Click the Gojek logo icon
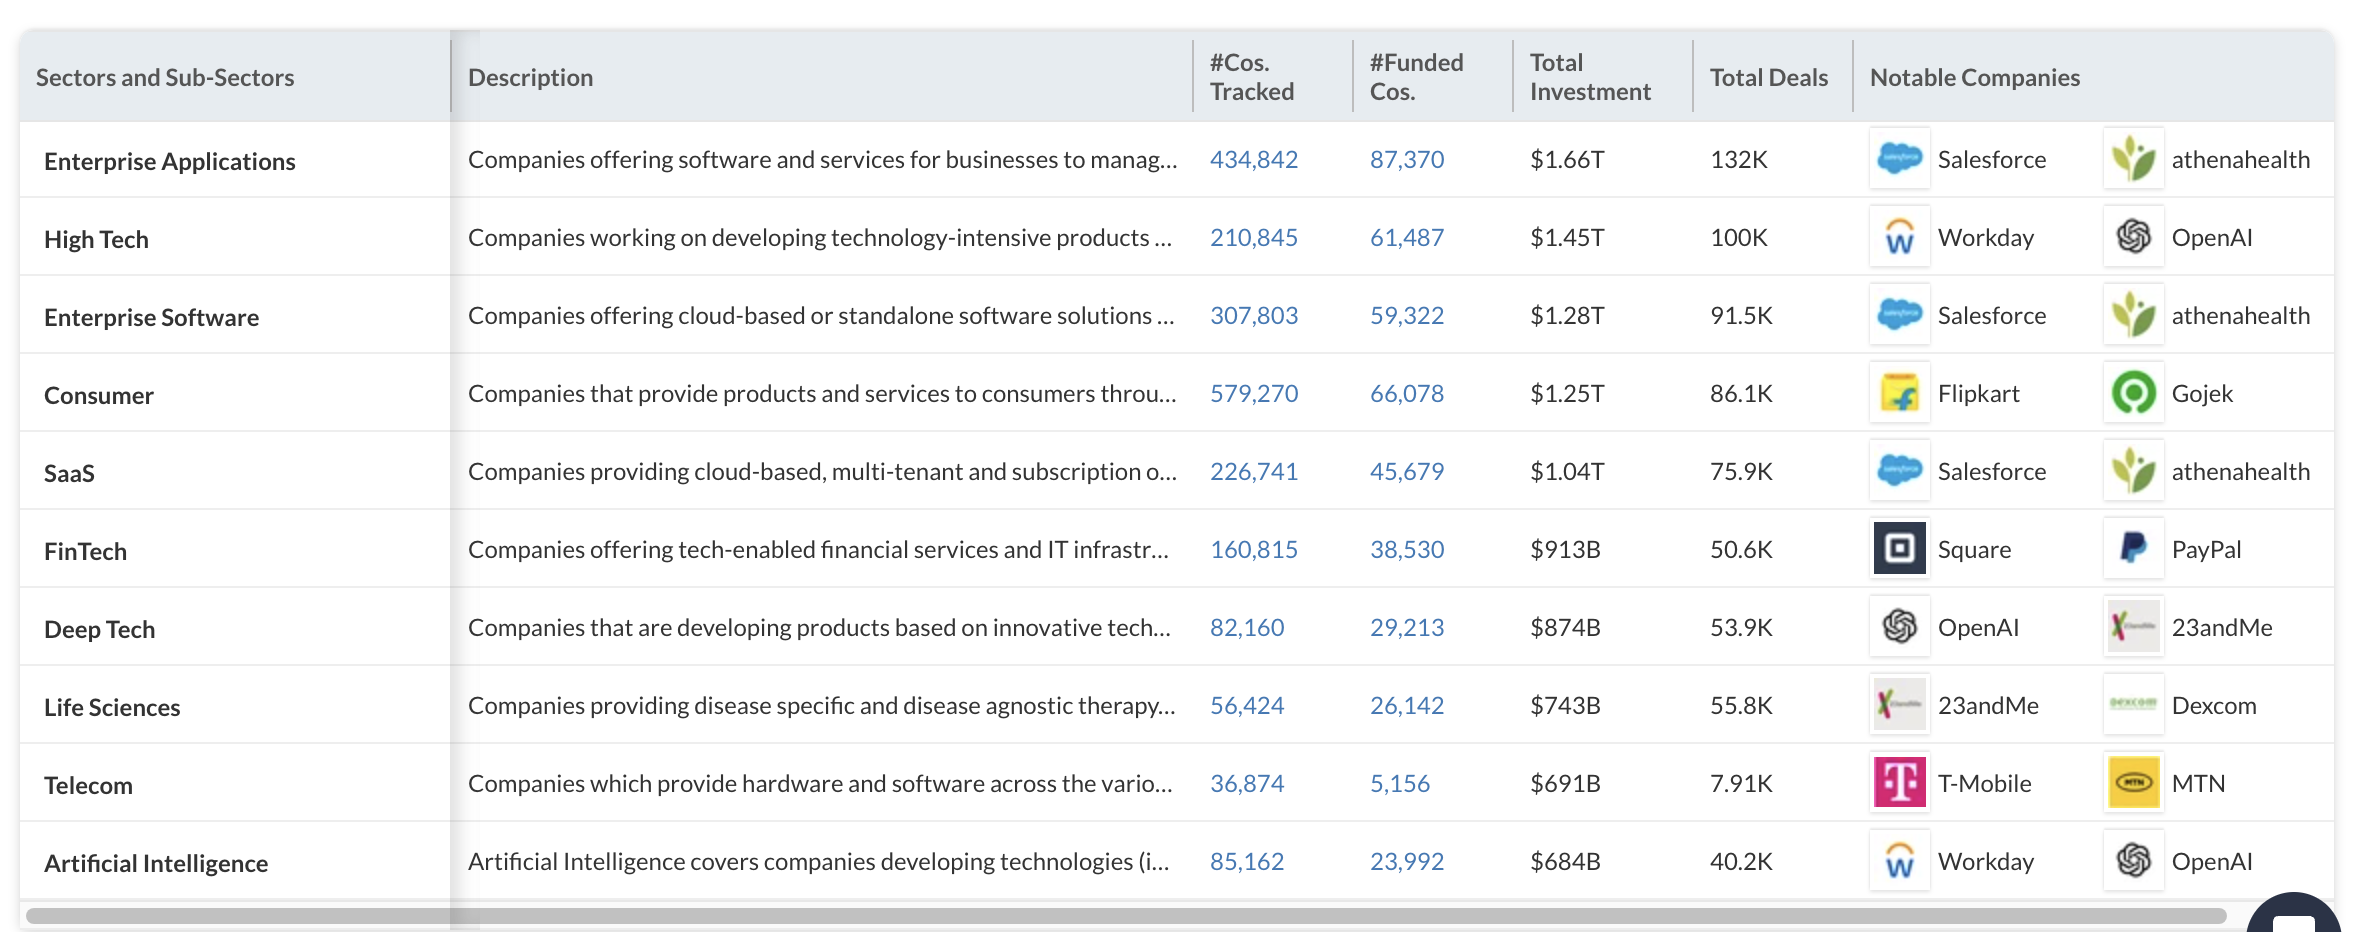 pyautogui.click(x=2133, y=393)
